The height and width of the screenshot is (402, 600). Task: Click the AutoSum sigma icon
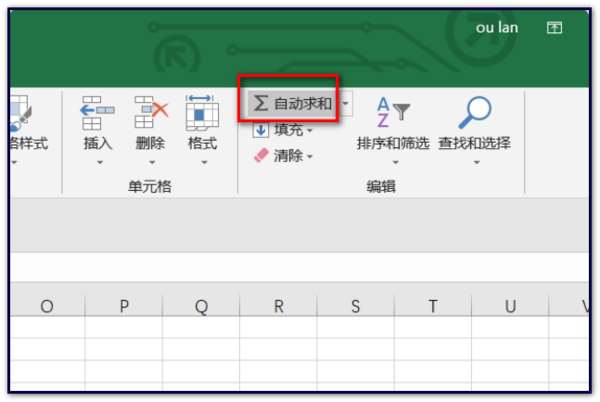tap(261, 103)
